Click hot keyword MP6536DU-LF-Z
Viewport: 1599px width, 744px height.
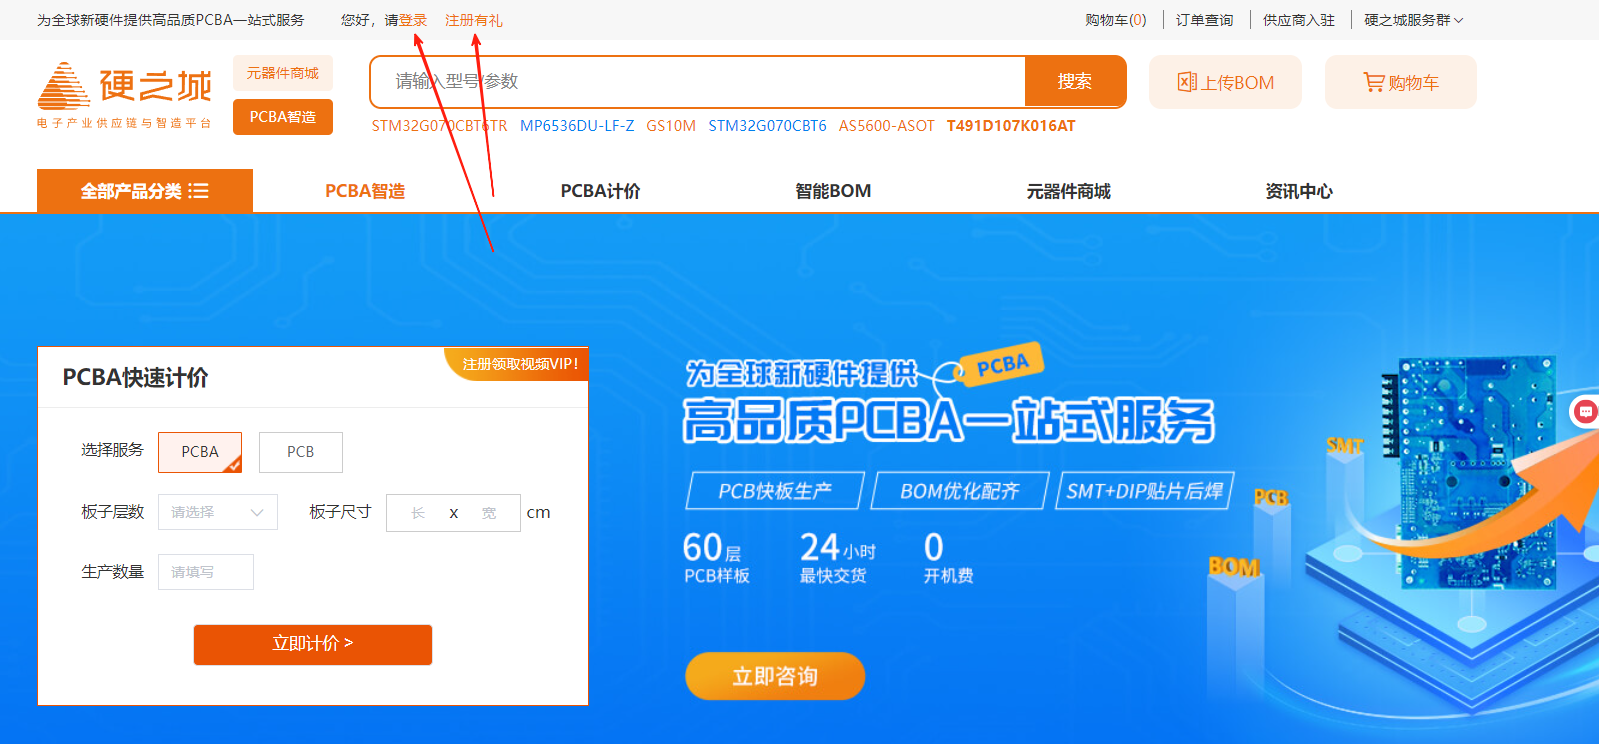[577, 126]
